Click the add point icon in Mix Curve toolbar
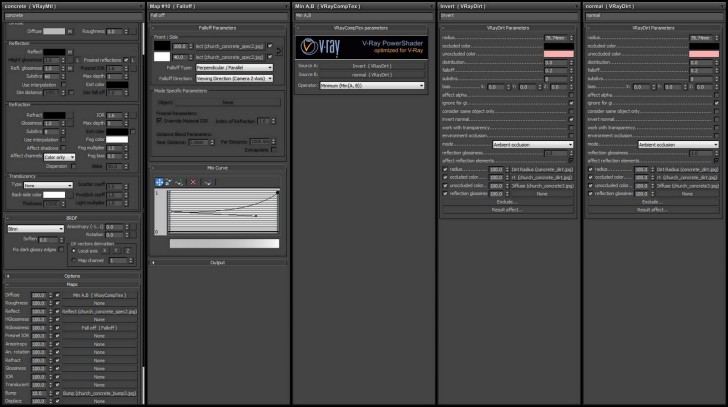 coord(179,182)
